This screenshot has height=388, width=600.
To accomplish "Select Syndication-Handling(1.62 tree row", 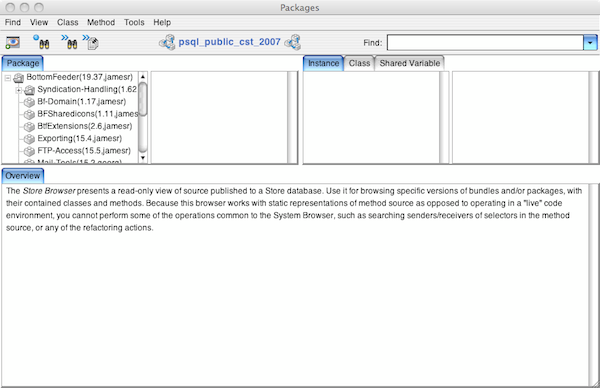I will (87, 90).
